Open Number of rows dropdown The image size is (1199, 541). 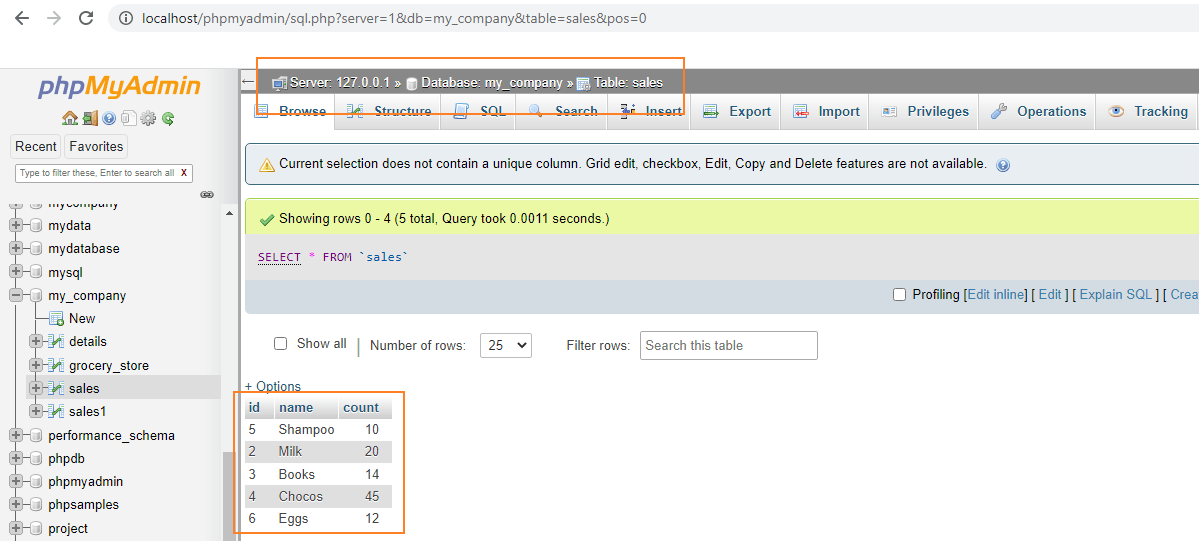coord(505,345)
